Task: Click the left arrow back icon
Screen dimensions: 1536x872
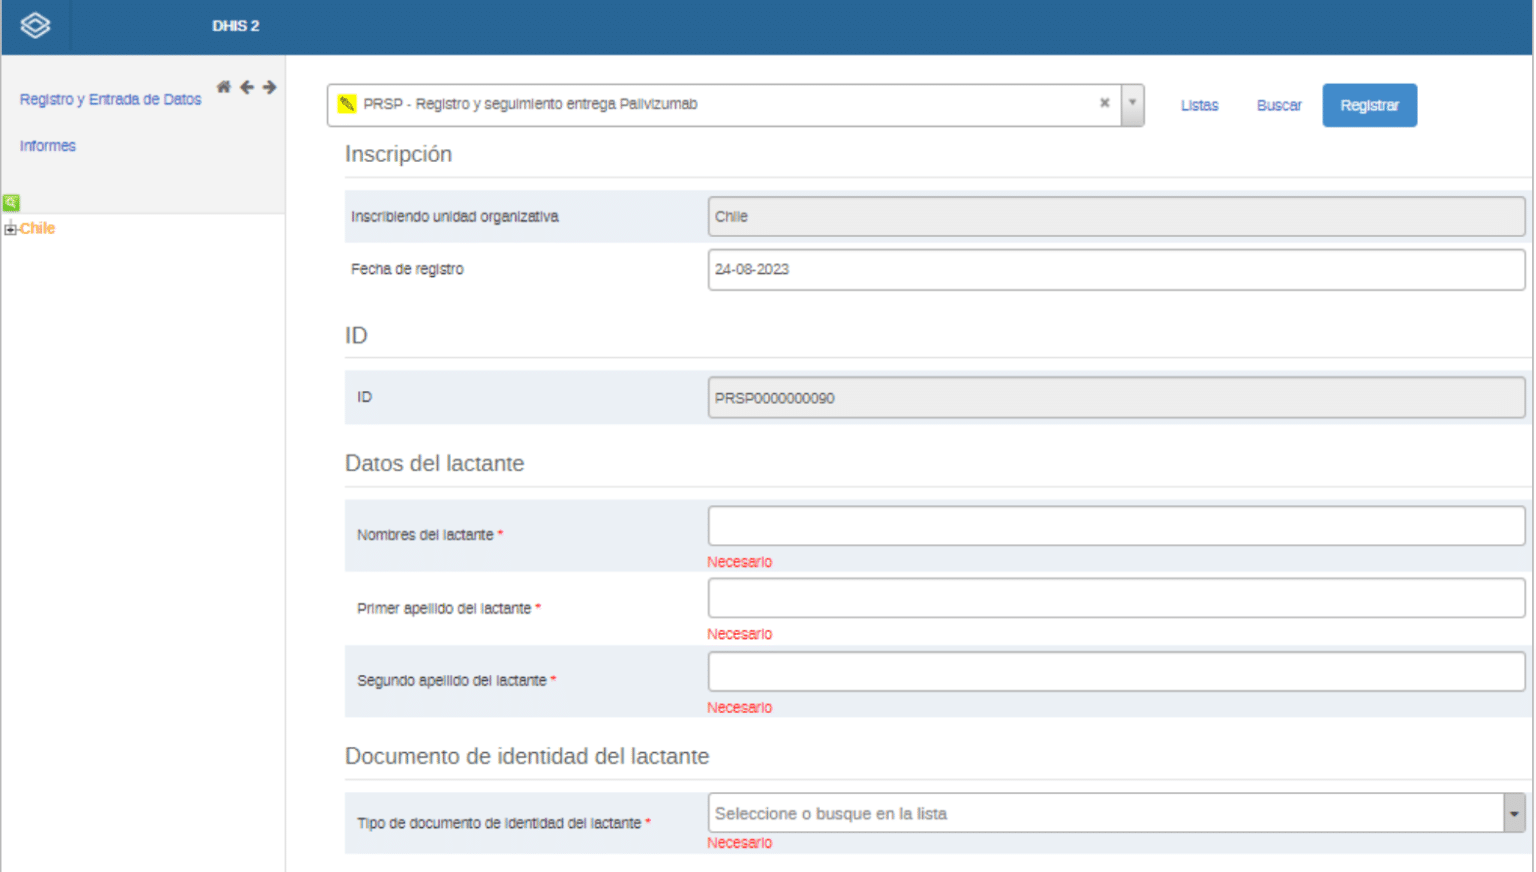Action: pos(247,87)
